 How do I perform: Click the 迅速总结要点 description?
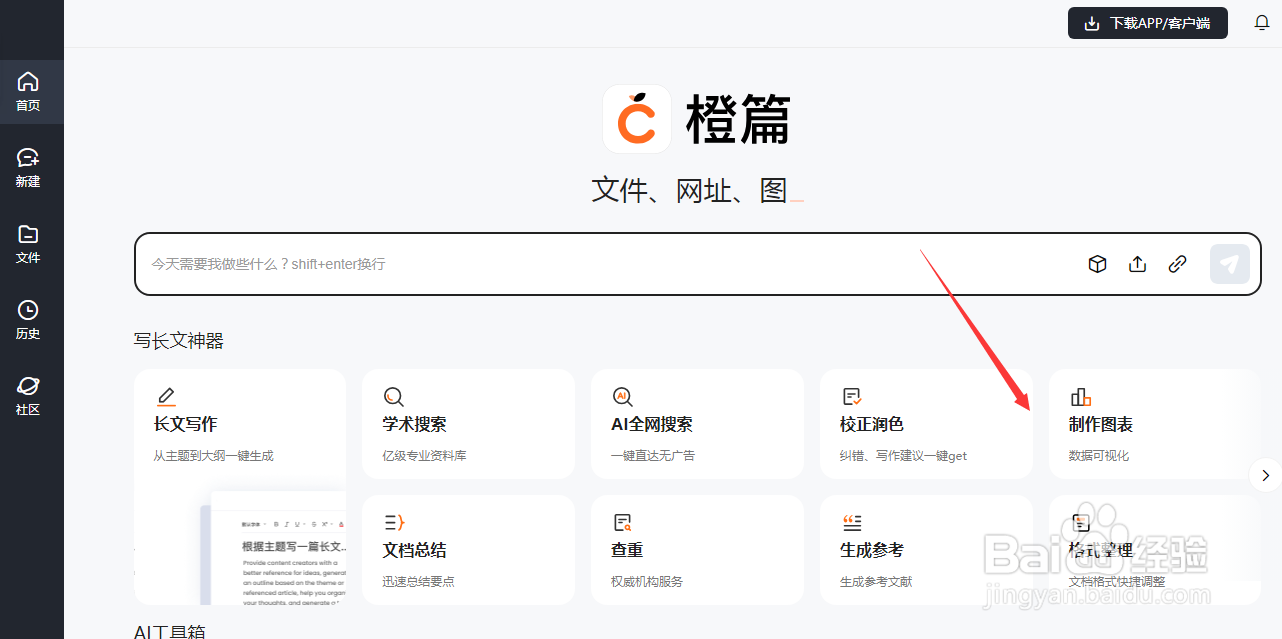(418, 581)
